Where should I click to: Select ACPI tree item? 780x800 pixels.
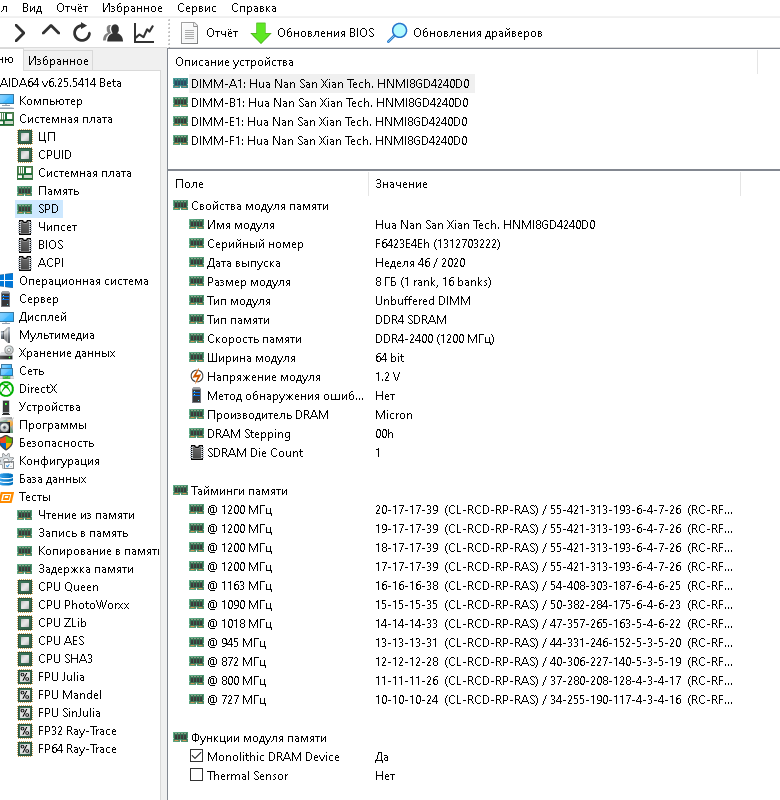coord(51,263)
